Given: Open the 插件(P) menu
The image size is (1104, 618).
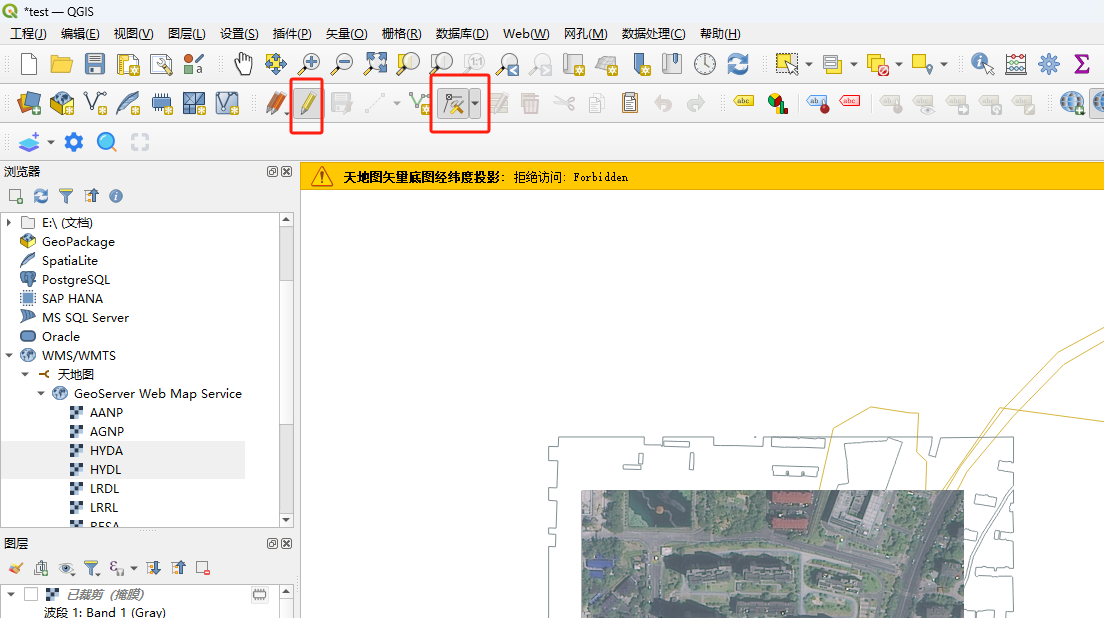Looking at the screenshot, I should click(x=292, y=34).
